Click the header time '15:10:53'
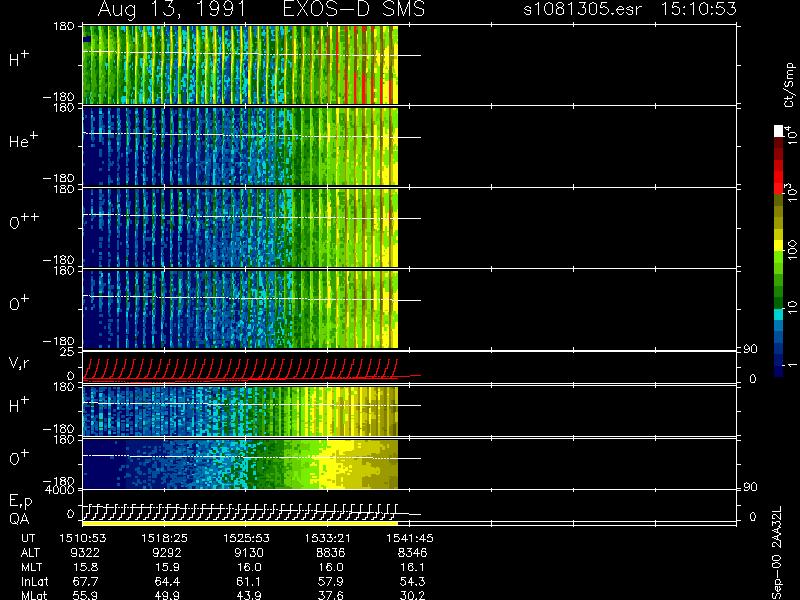The image size is (800, 600). coord(698,9)
